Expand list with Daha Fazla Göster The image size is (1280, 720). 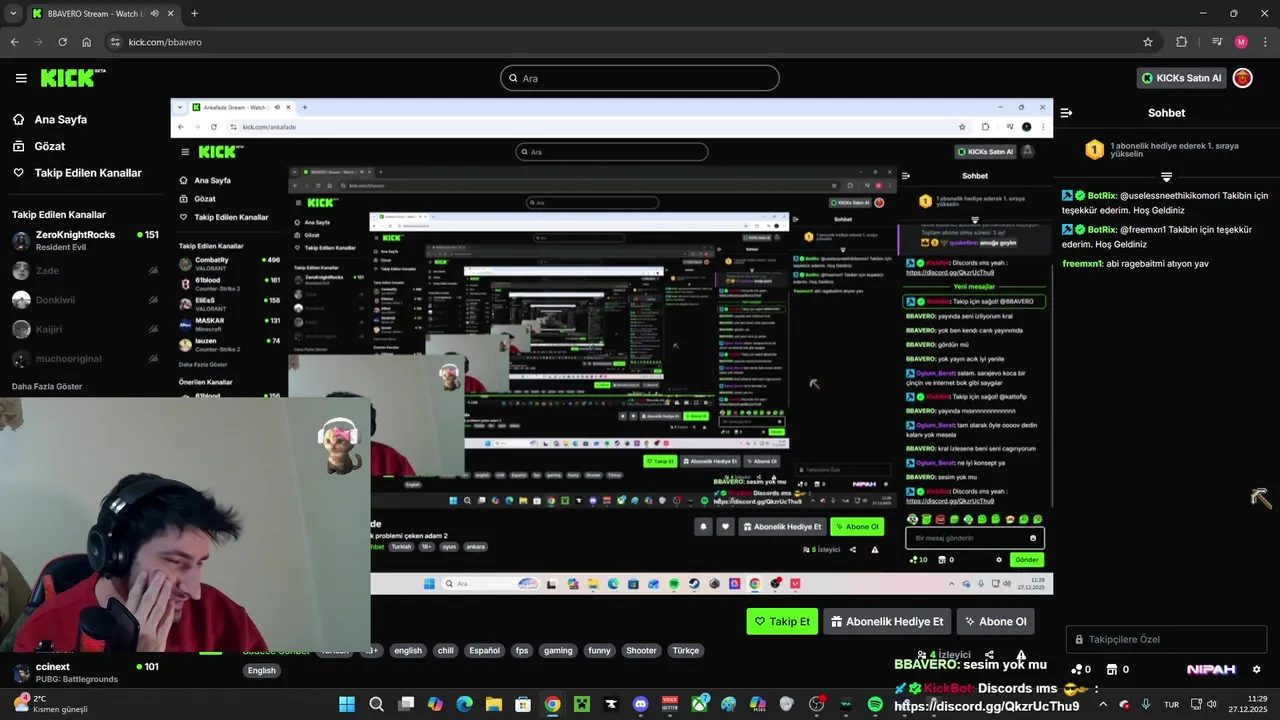tap(47, 386)
